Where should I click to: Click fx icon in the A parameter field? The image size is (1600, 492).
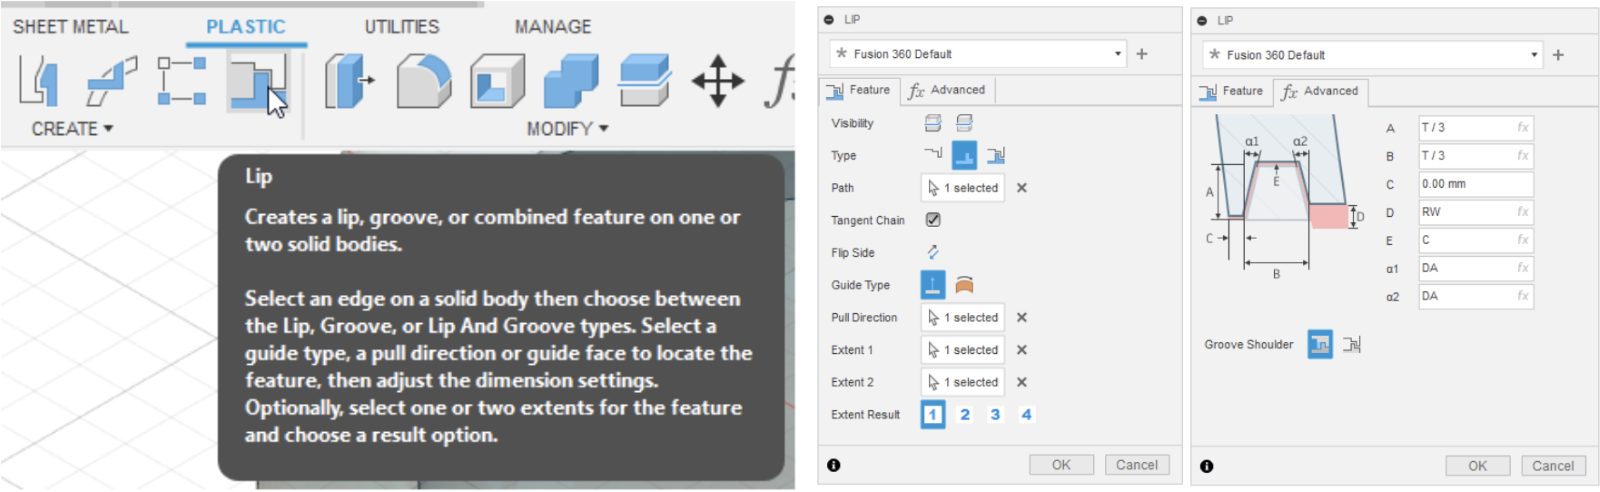click(1523, 127)
